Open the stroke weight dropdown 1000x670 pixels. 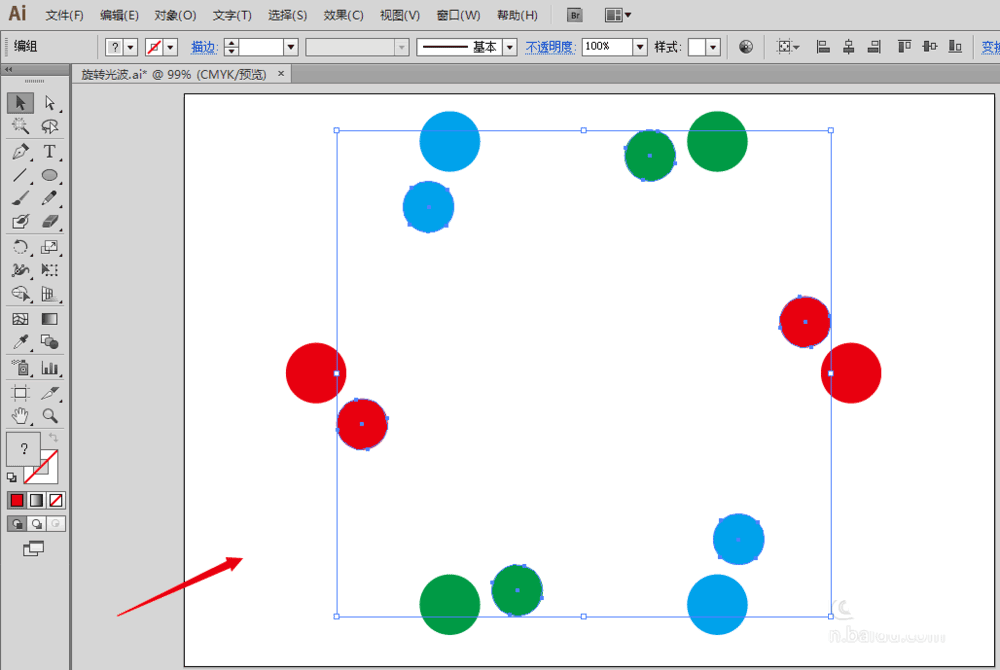[291, 47]
